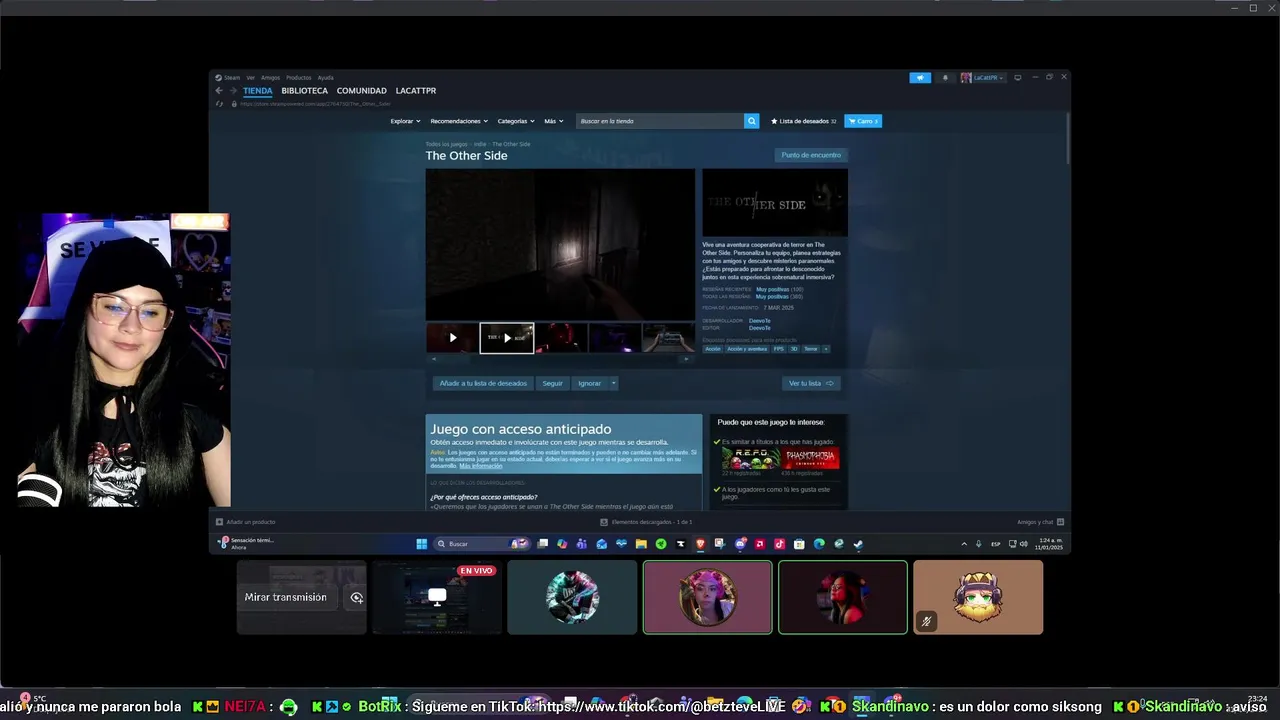Go back with Steam's back arrow

point(219,90)
